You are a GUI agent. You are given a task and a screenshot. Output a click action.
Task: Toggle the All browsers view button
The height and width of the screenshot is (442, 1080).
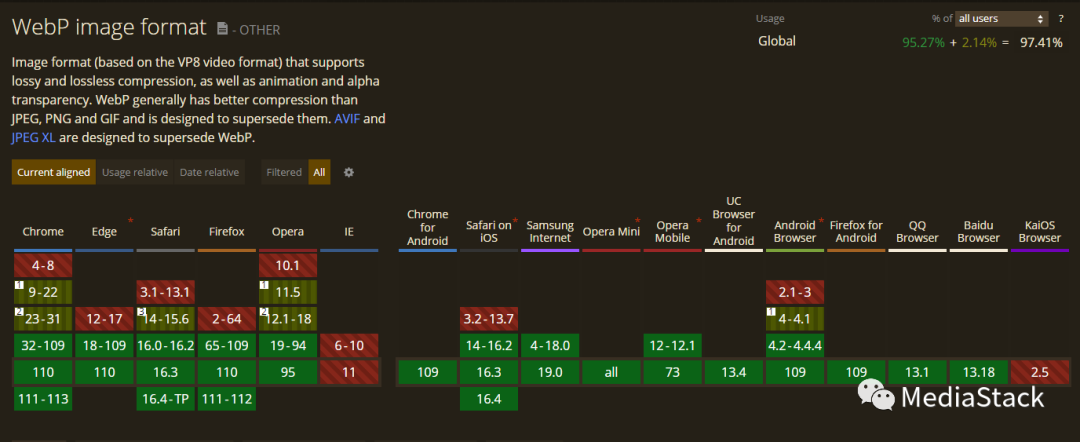point(319,172)
